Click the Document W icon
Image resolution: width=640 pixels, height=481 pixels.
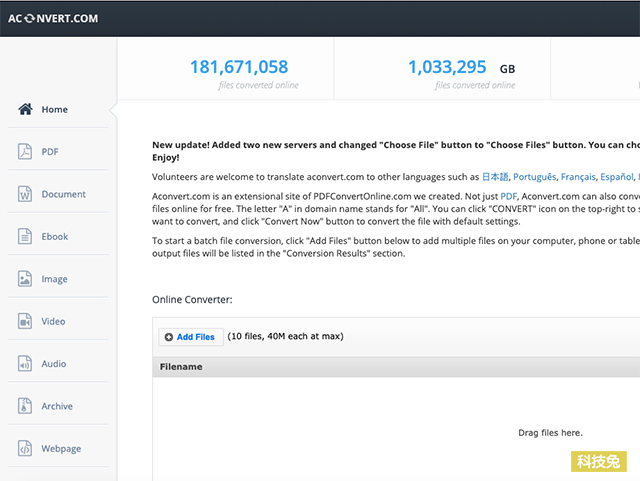pos(25,194)
